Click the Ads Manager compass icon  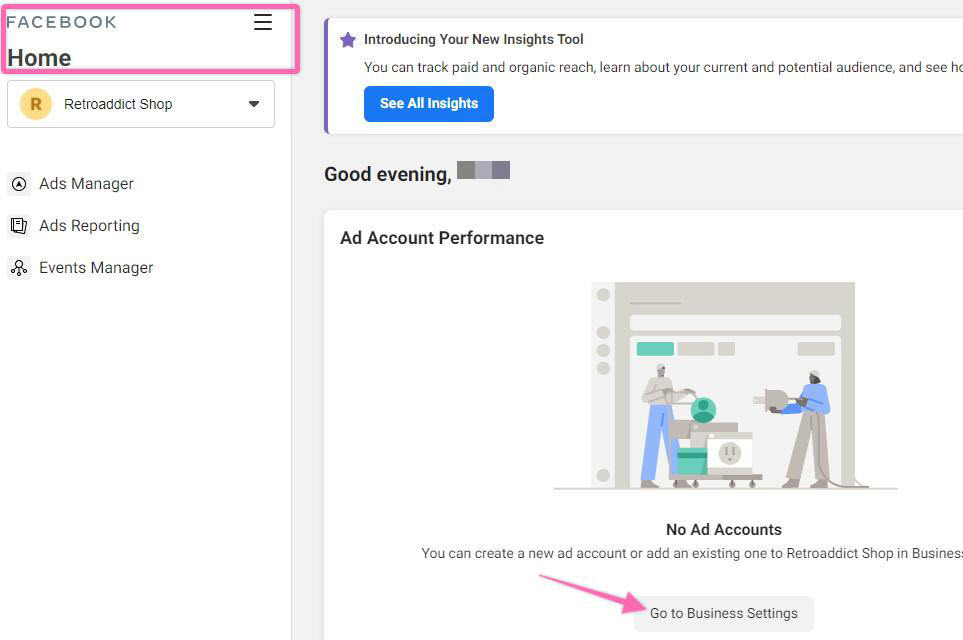coord(19,184)
